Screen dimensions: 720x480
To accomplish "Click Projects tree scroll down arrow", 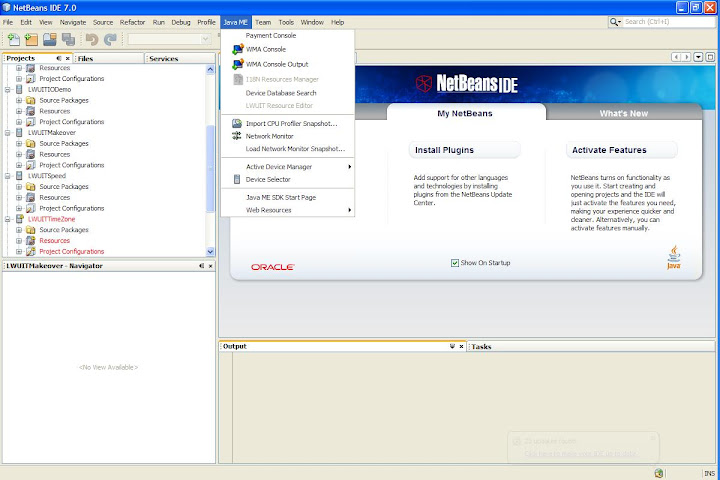I will click(210, 251).
